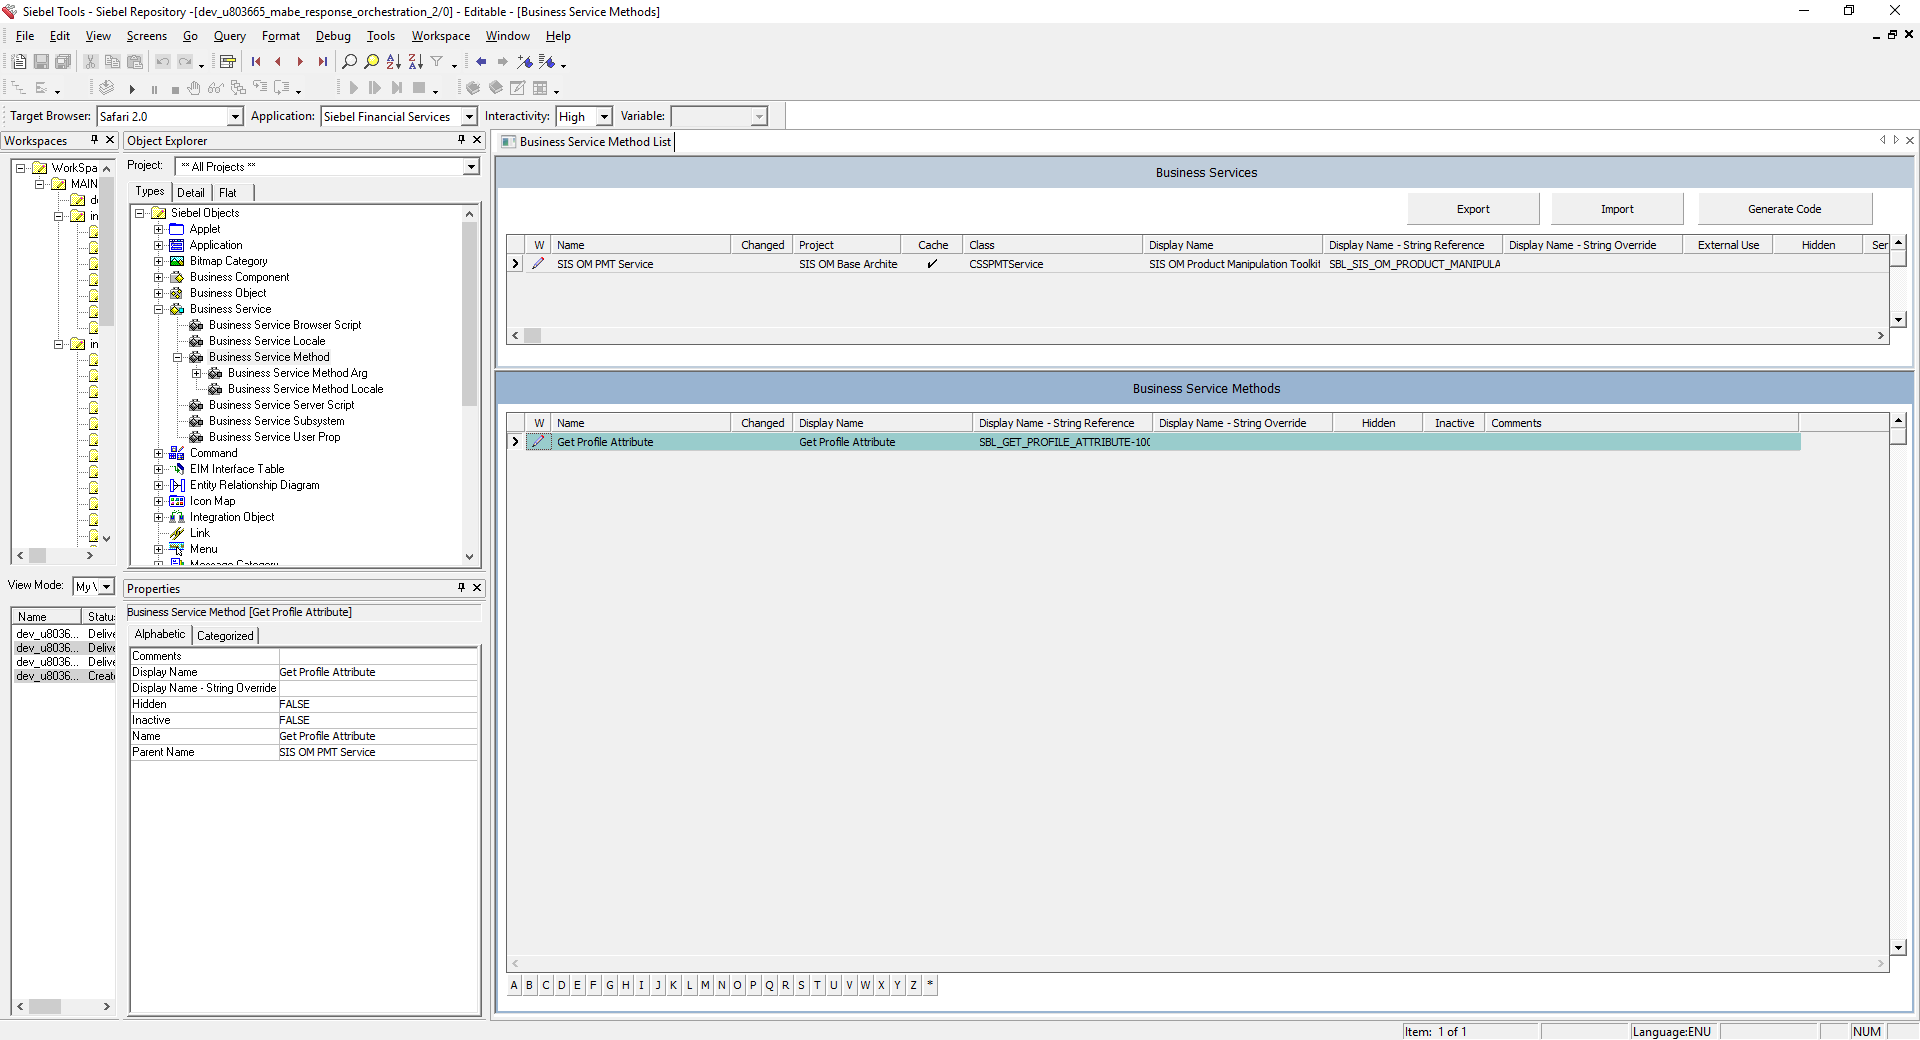The width and height of the screenshot is (1920, 1040).
Task: Sort descending with the Z-A icon
Action: 415,62
